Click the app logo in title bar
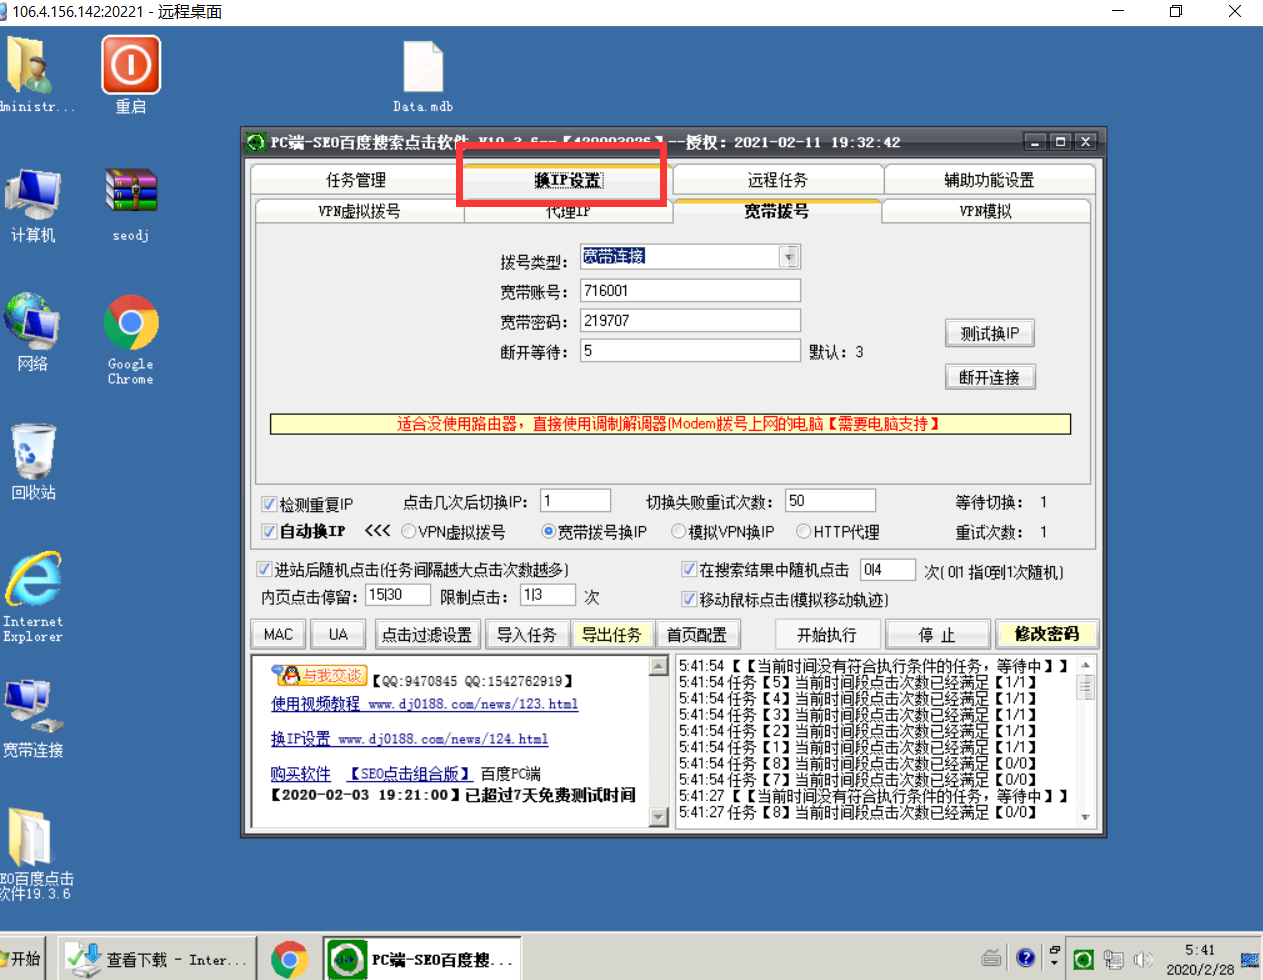Screen dimensions: 1263x980 (x=257, y=142)
